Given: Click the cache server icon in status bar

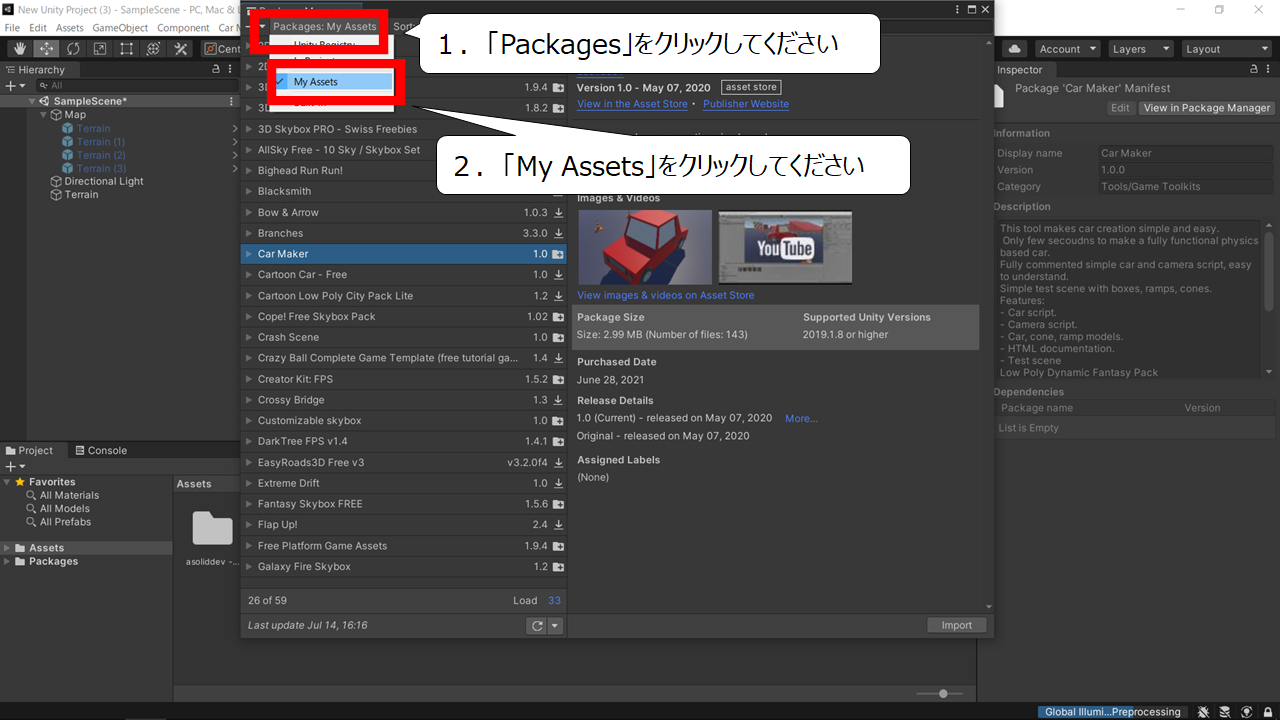Looking at the screenshot, I should click(1225, 712).
